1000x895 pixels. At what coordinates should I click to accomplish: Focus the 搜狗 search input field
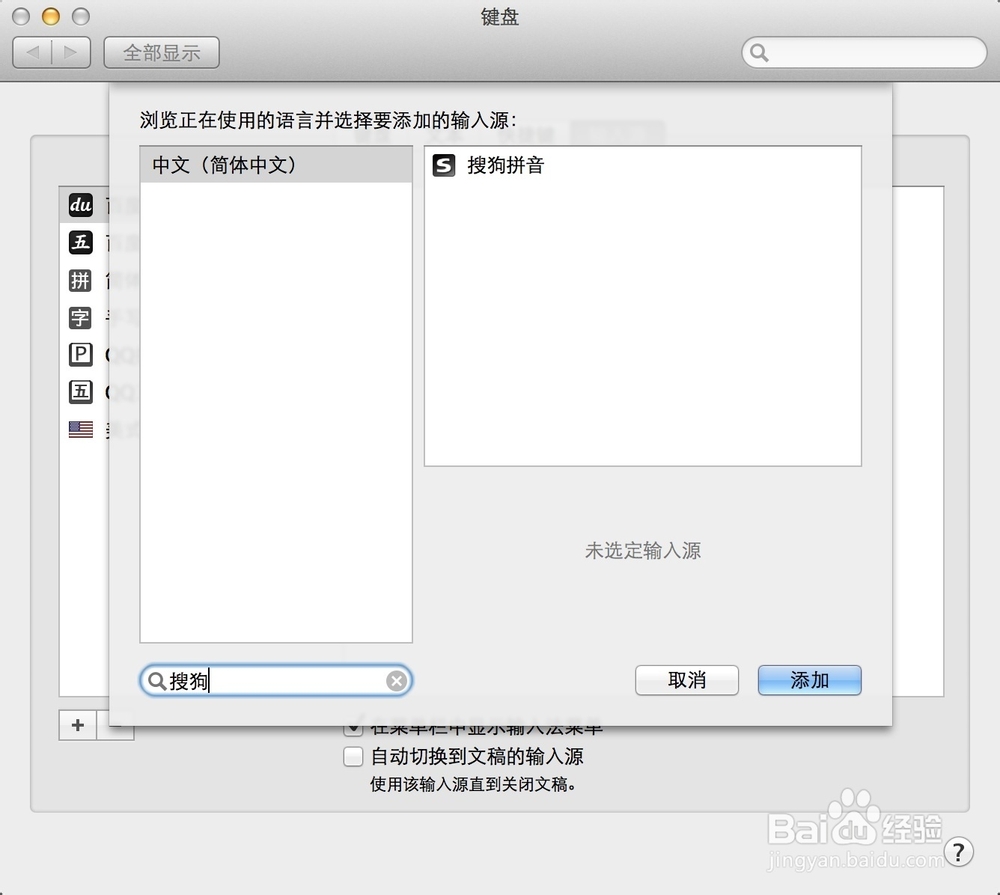(x=276, y=681)
